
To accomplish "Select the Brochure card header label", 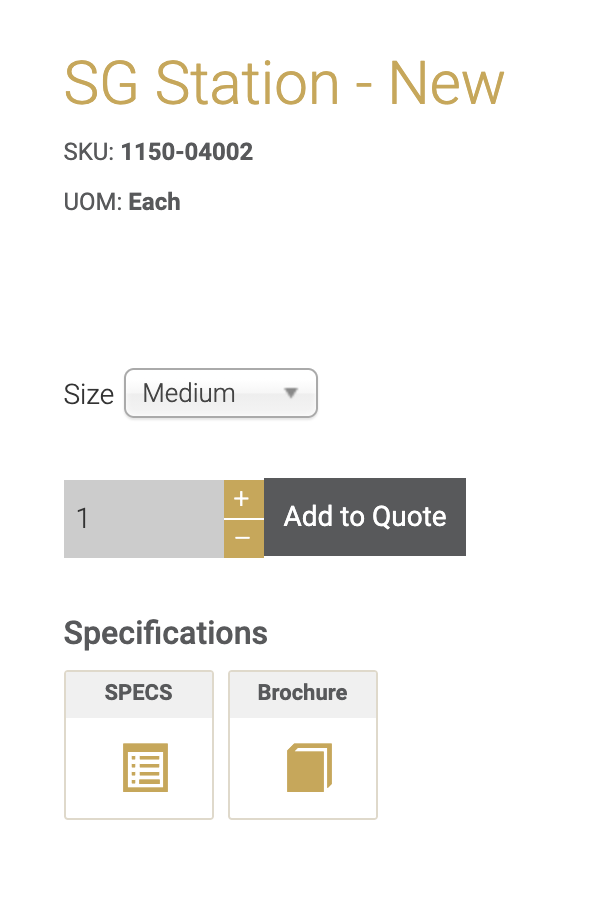I will pyautogui.click(x=302, y=692).
